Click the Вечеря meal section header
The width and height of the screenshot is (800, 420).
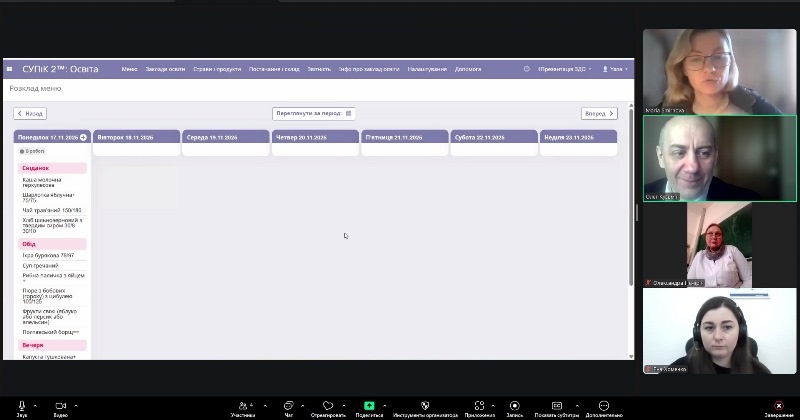click(x=52, y=345)
